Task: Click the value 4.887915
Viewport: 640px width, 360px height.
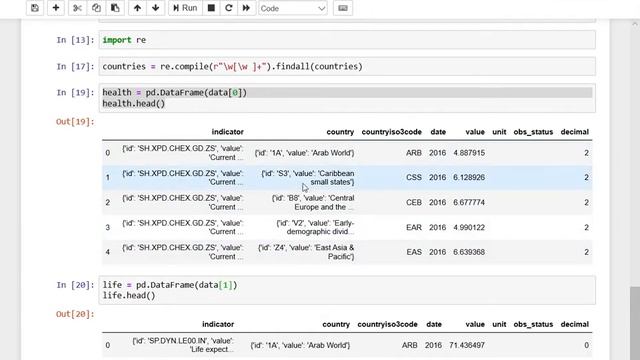Action: 469,153
